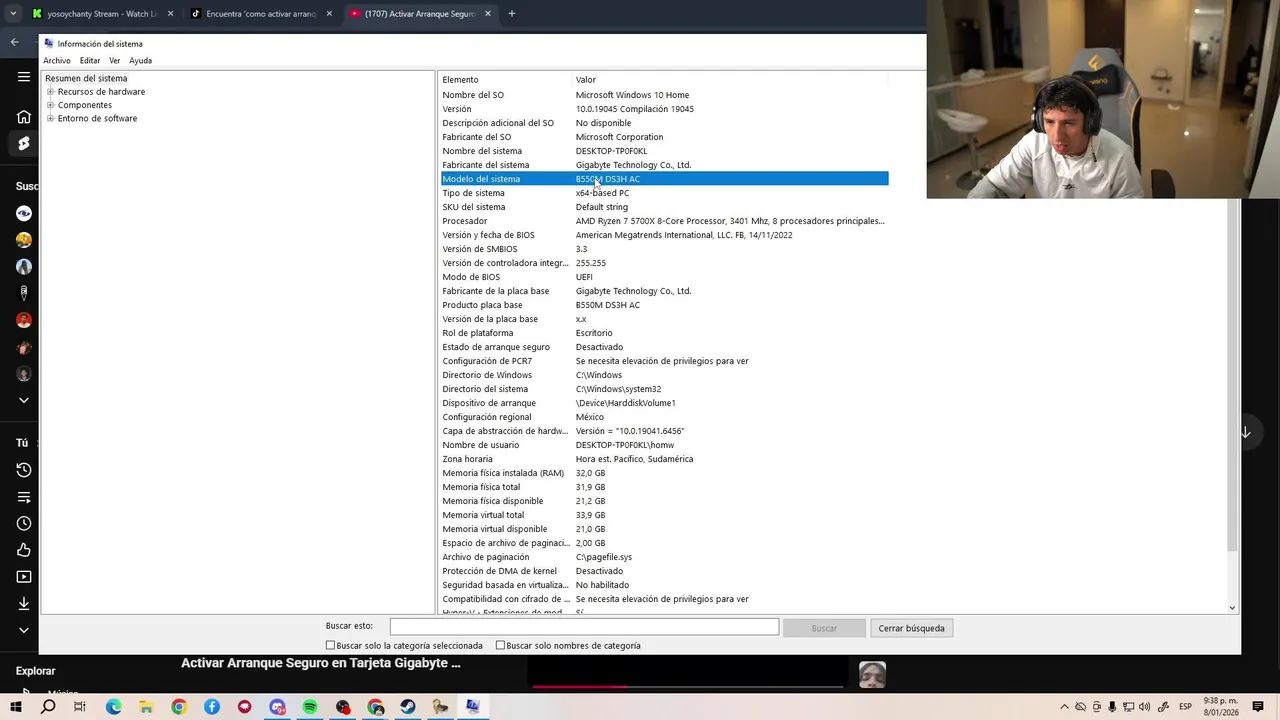Show hidden system tray icons
The image size is (1280, 720).
1064,707
